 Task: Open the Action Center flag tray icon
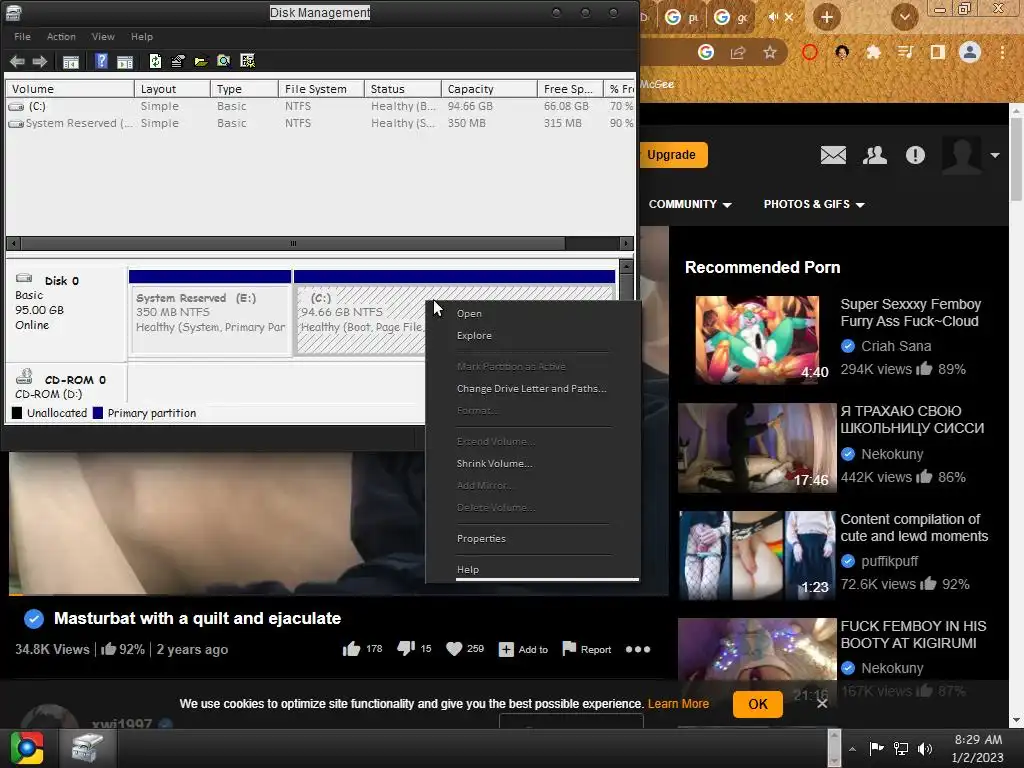(x=876, y=748)
